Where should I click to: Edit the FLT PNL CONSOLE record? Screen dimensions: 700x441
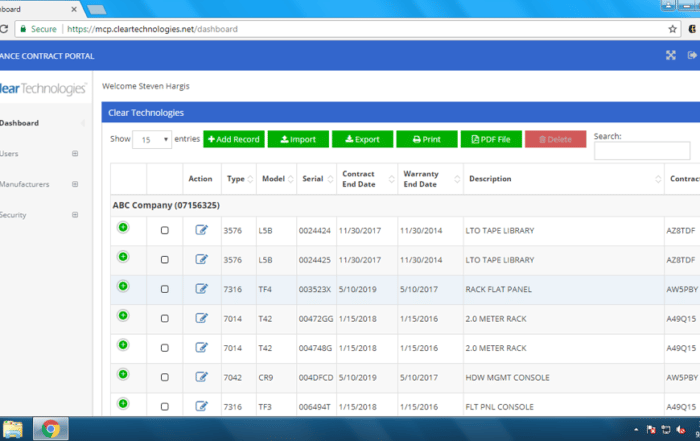click(x=201, y=406)
